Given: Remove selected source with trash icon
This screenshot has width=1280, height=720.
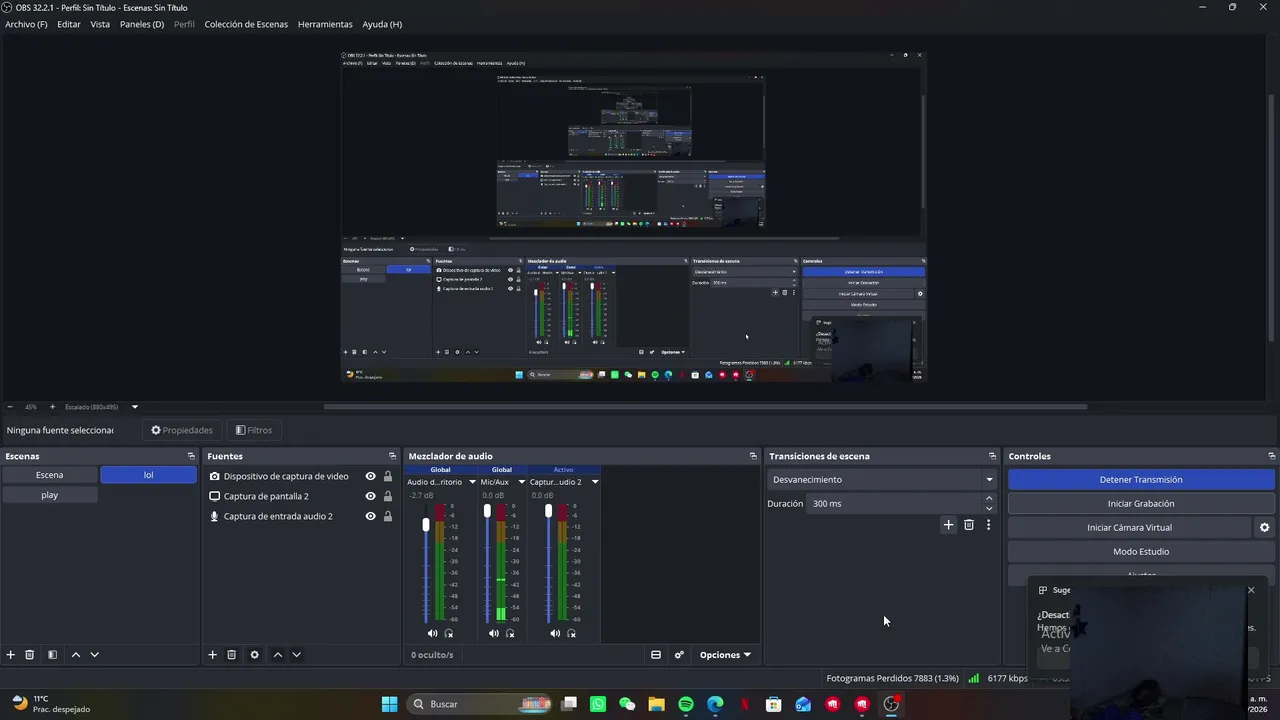Looking at the screenshot, I should tap(231, 655).
